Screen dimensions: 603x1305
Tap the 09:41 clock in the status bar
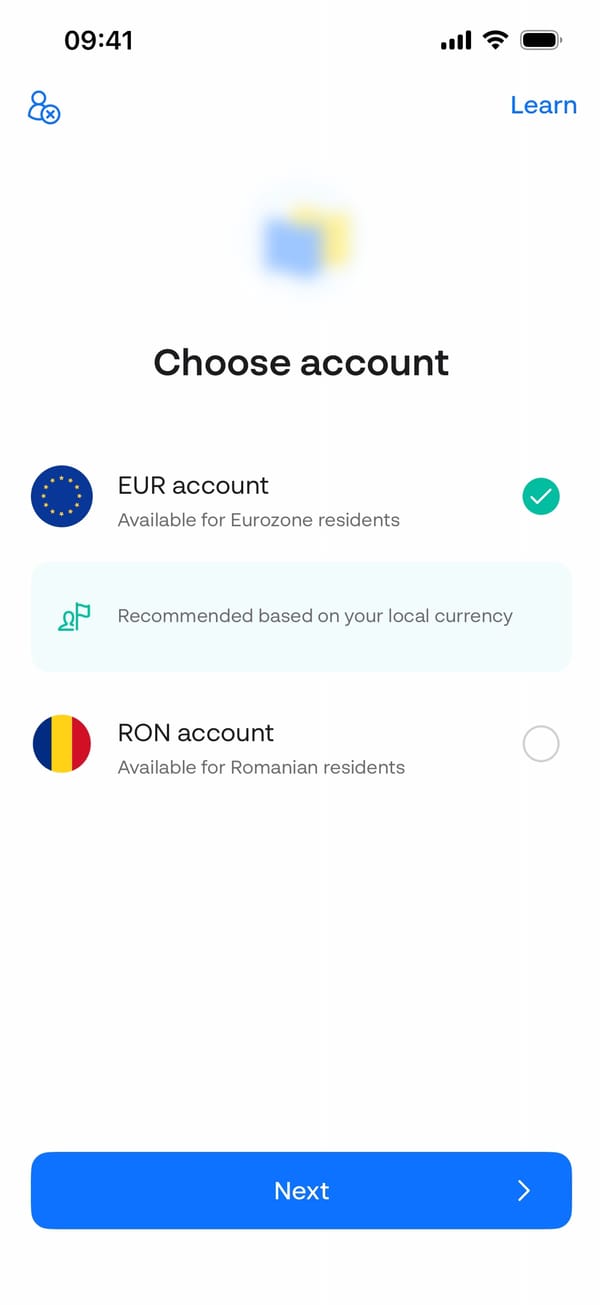pos(98,40)
